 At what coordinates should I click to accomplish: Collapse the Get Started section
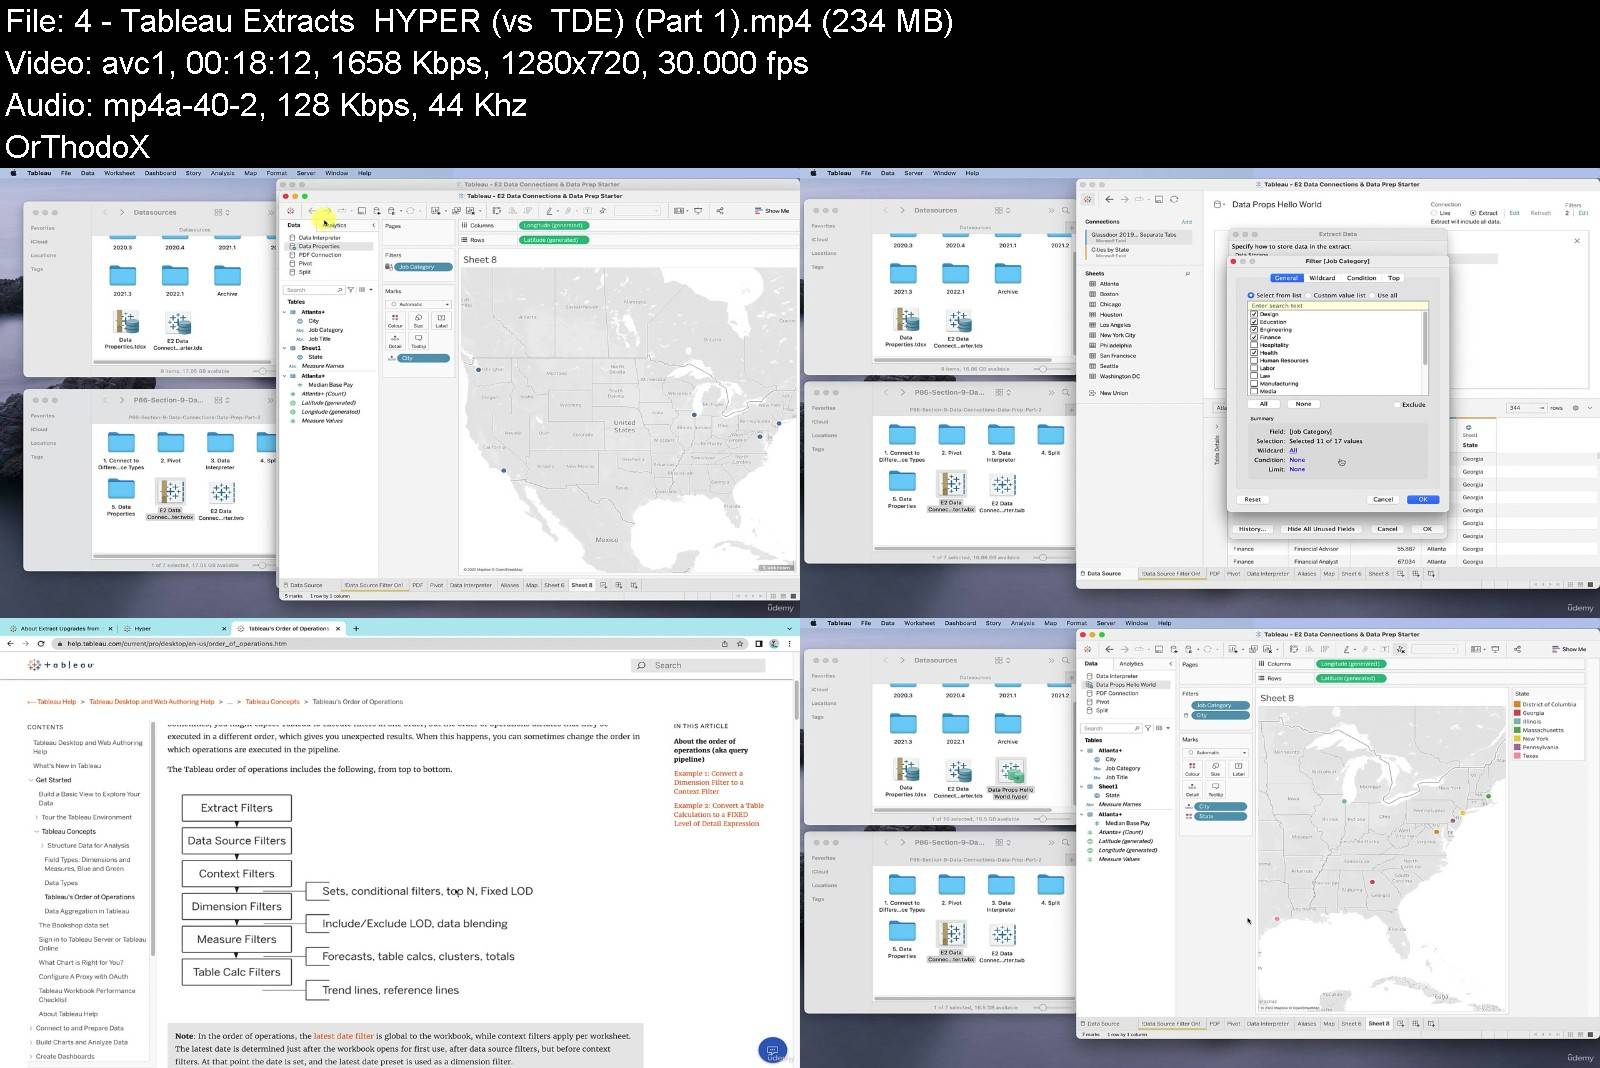tap(30, 780)
